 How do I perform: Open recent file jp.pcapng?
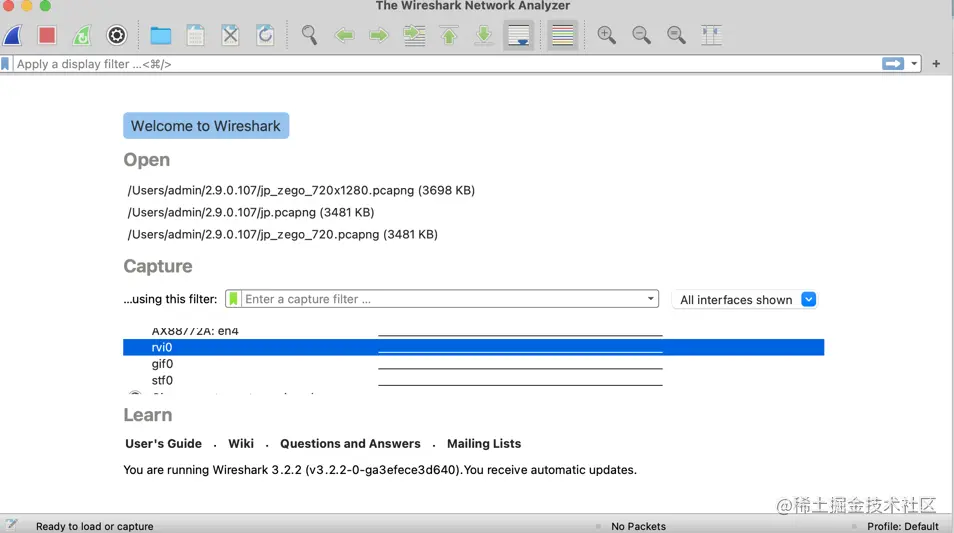point(251,212)
